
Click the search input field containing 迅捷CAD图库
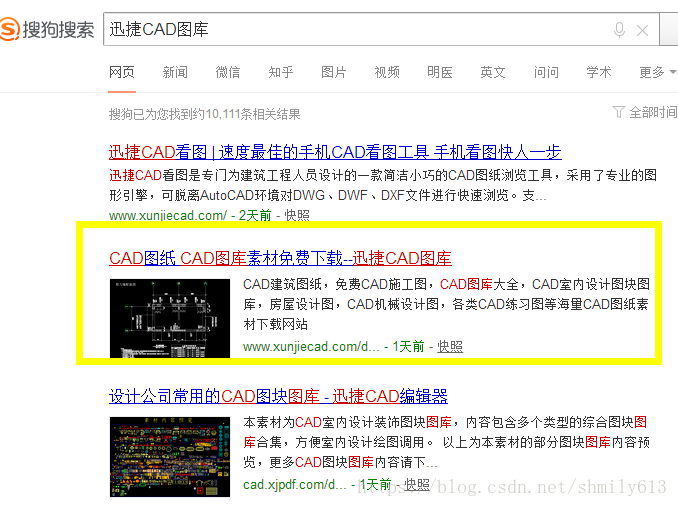pos(381,29)
